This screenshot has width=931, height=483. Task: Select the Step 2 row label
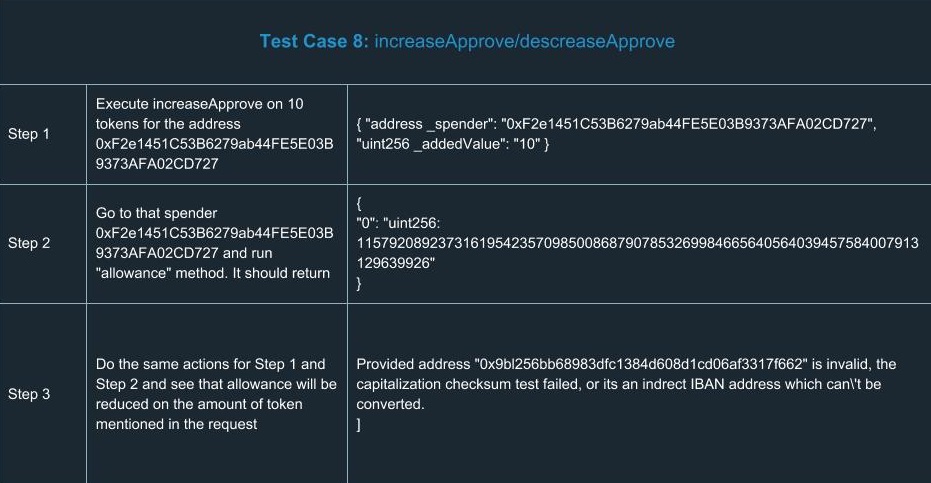29,243
